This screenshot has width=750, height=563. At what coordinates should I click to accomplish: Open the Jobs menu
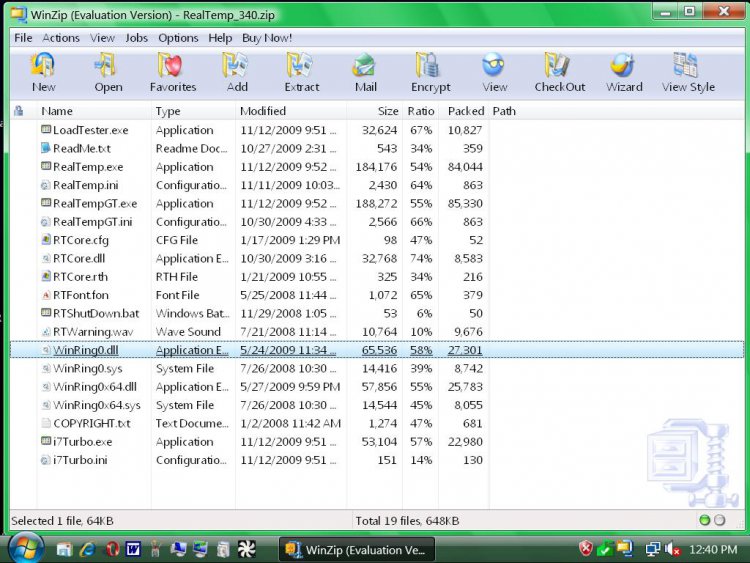(136, 38)
